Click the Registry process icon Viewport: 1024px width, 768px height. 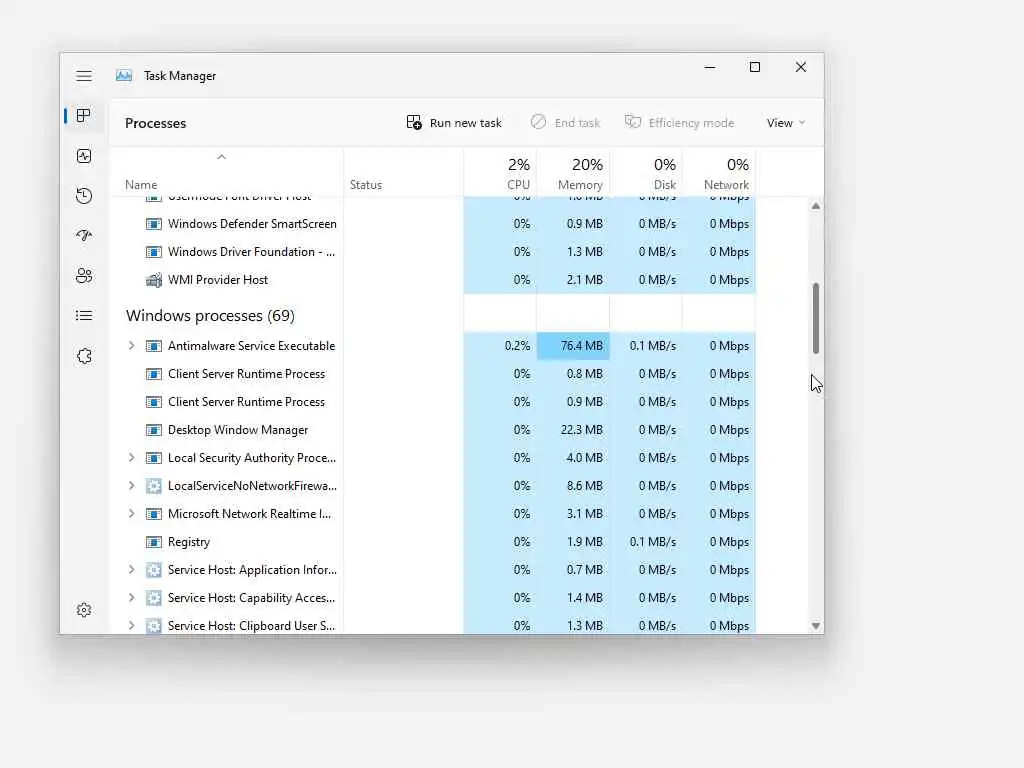(x=153, y=542)
